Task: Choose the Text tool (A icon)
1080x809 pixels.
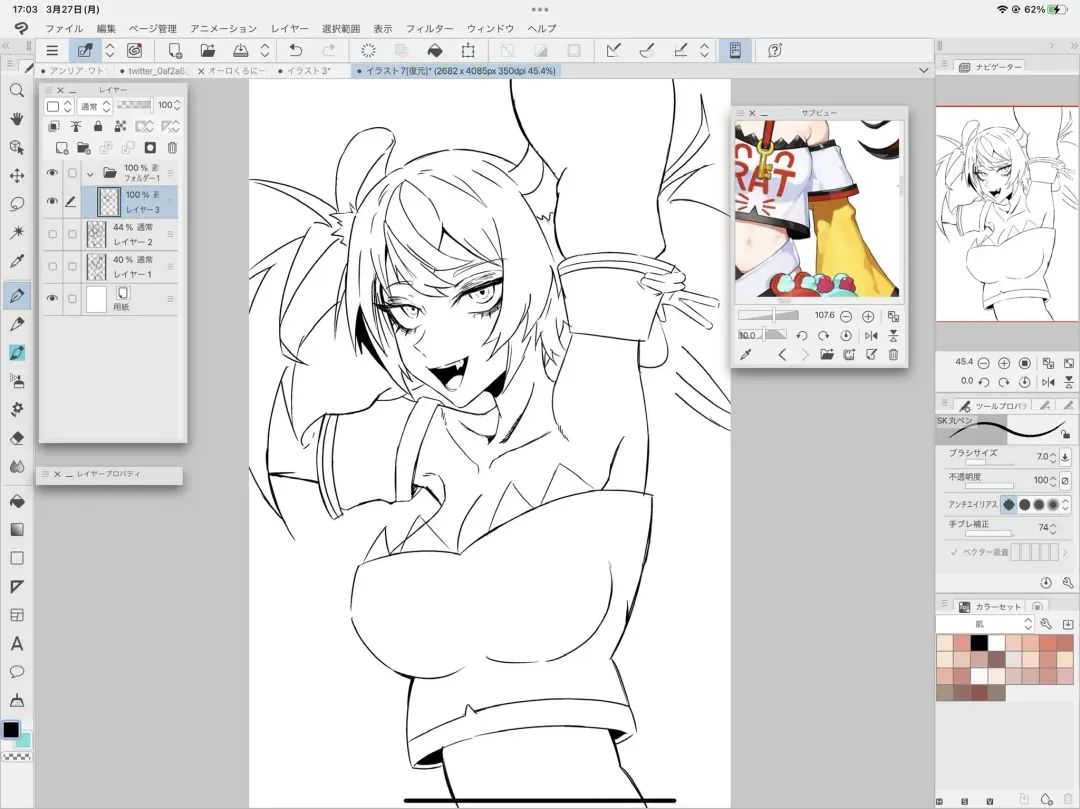Action: (16, 644)
